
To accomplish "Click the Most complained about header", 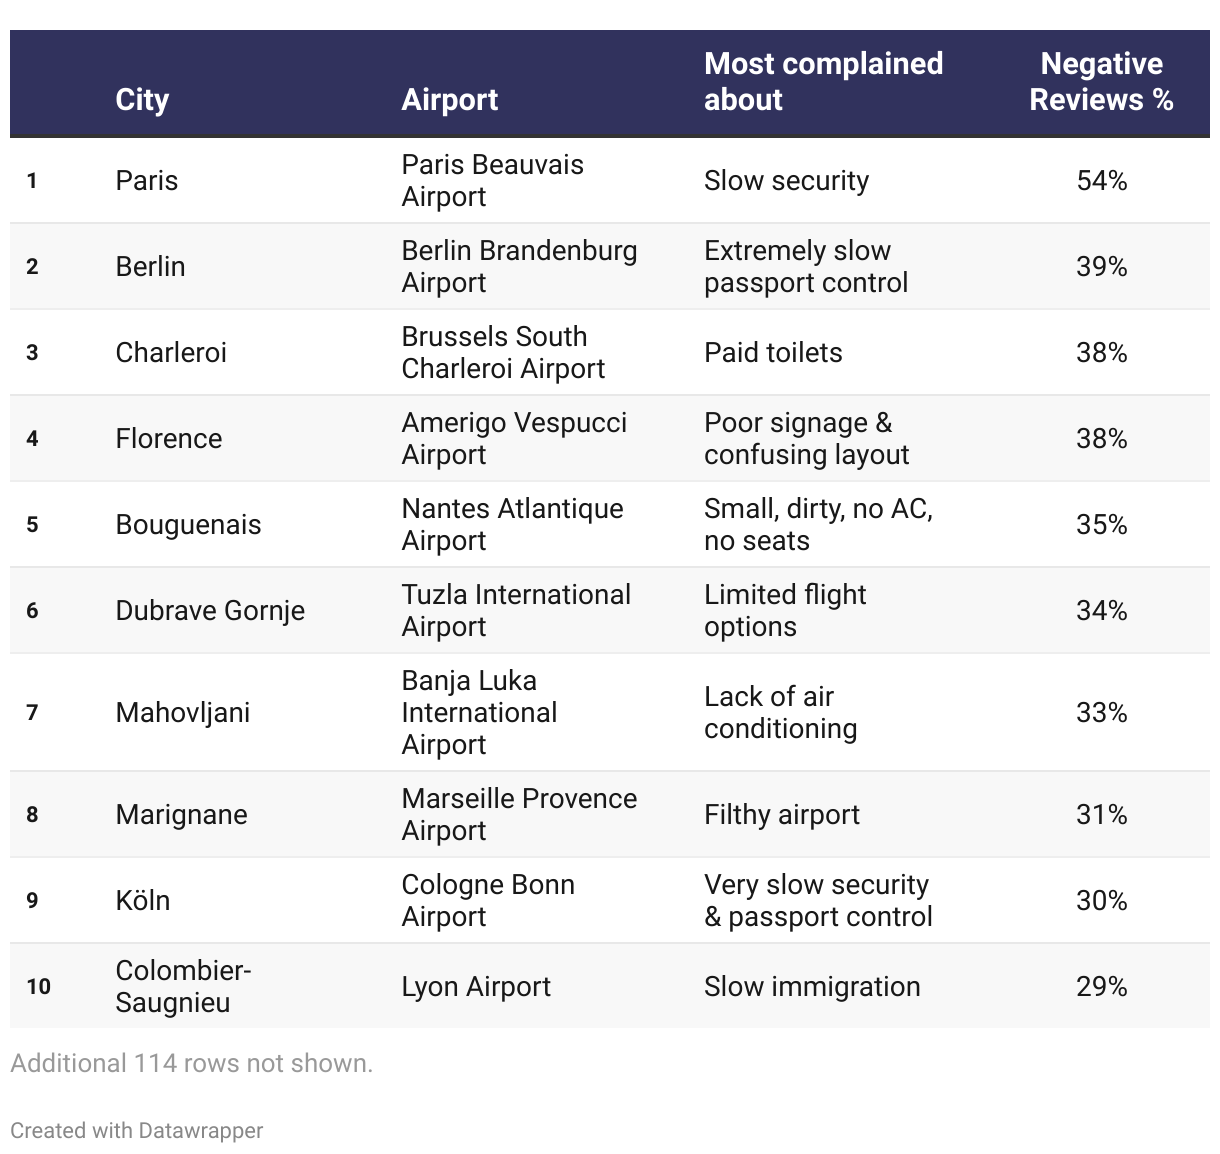I will tap(823, 82).
